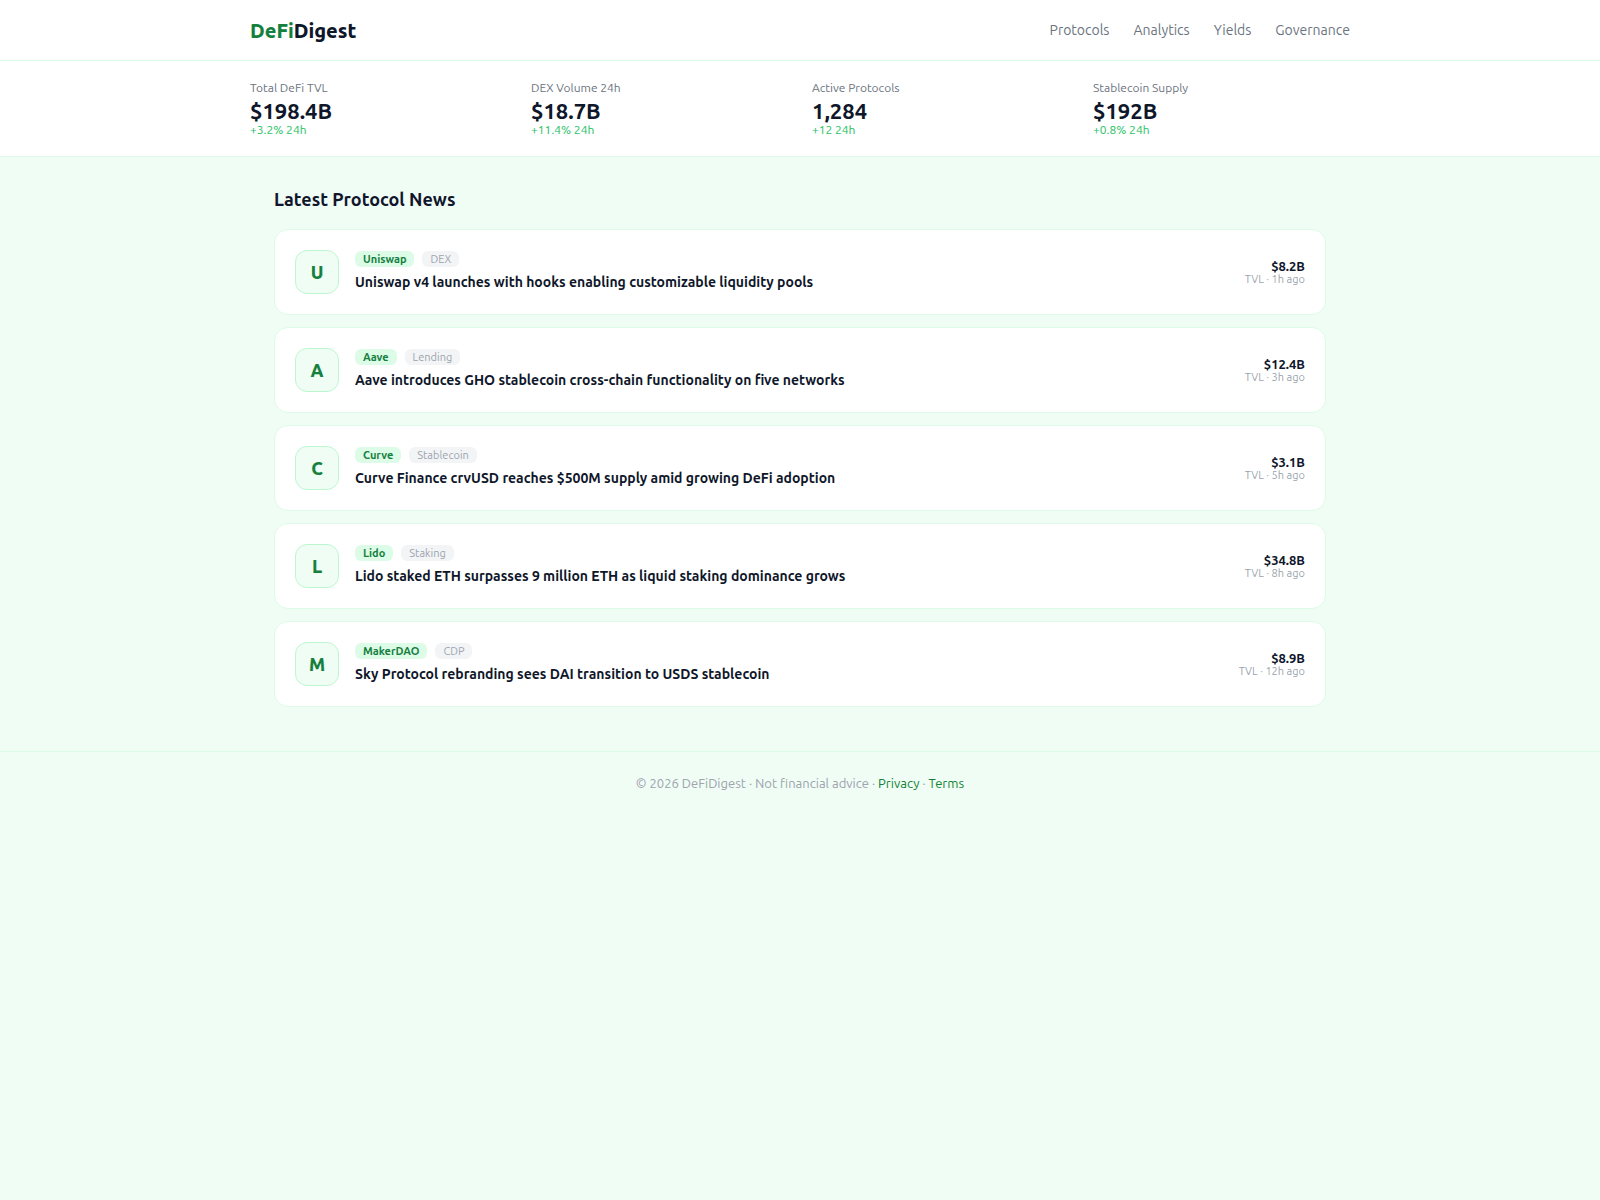
Task: Click the DeFiDigest logo
Action: coord(303,31)
